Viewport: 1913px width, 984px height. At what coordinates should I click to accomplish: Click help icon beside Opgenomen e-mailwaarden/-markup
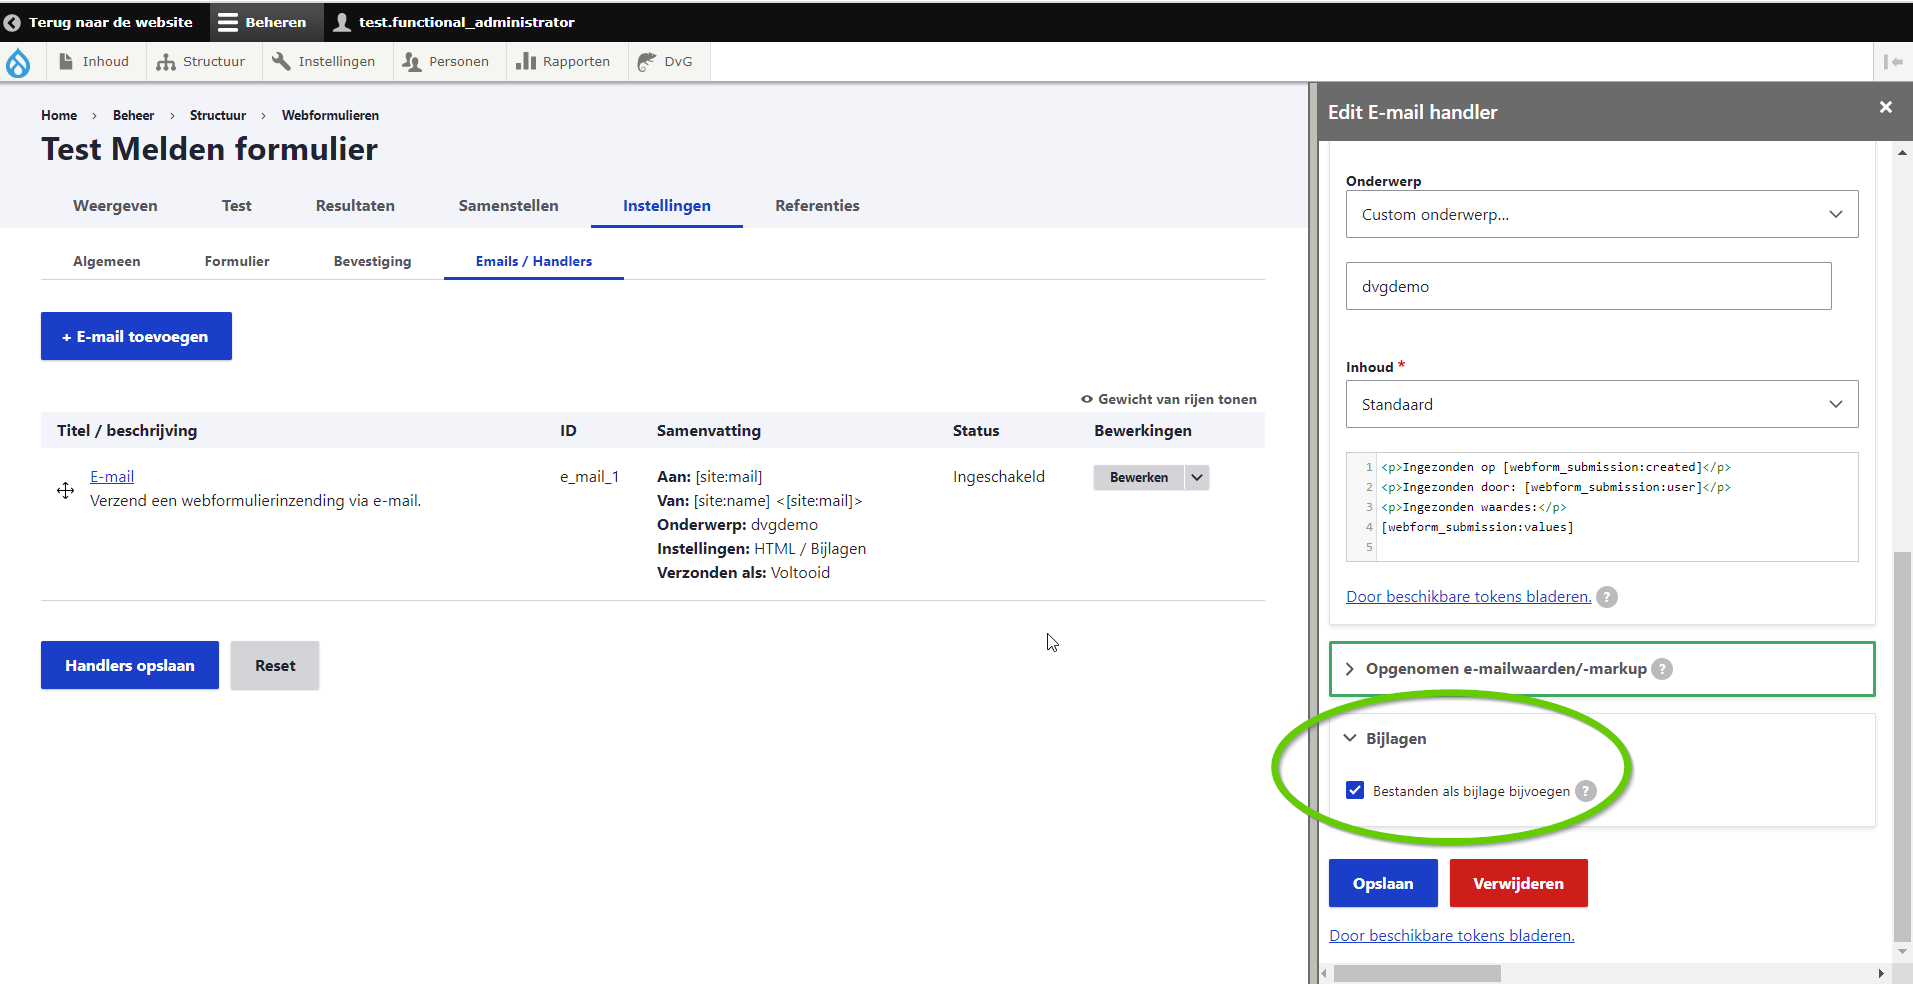[1661, 669]
